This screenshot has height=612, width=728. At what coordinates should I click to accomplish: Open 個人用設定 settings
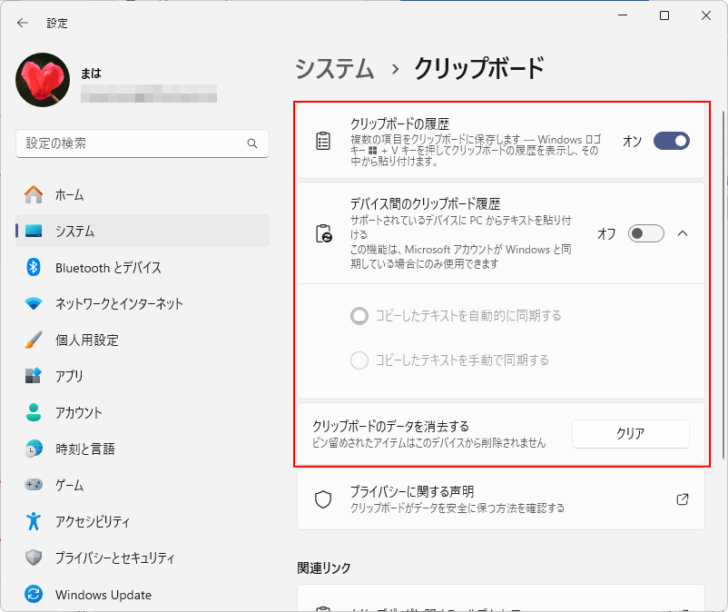click(142, 340)
